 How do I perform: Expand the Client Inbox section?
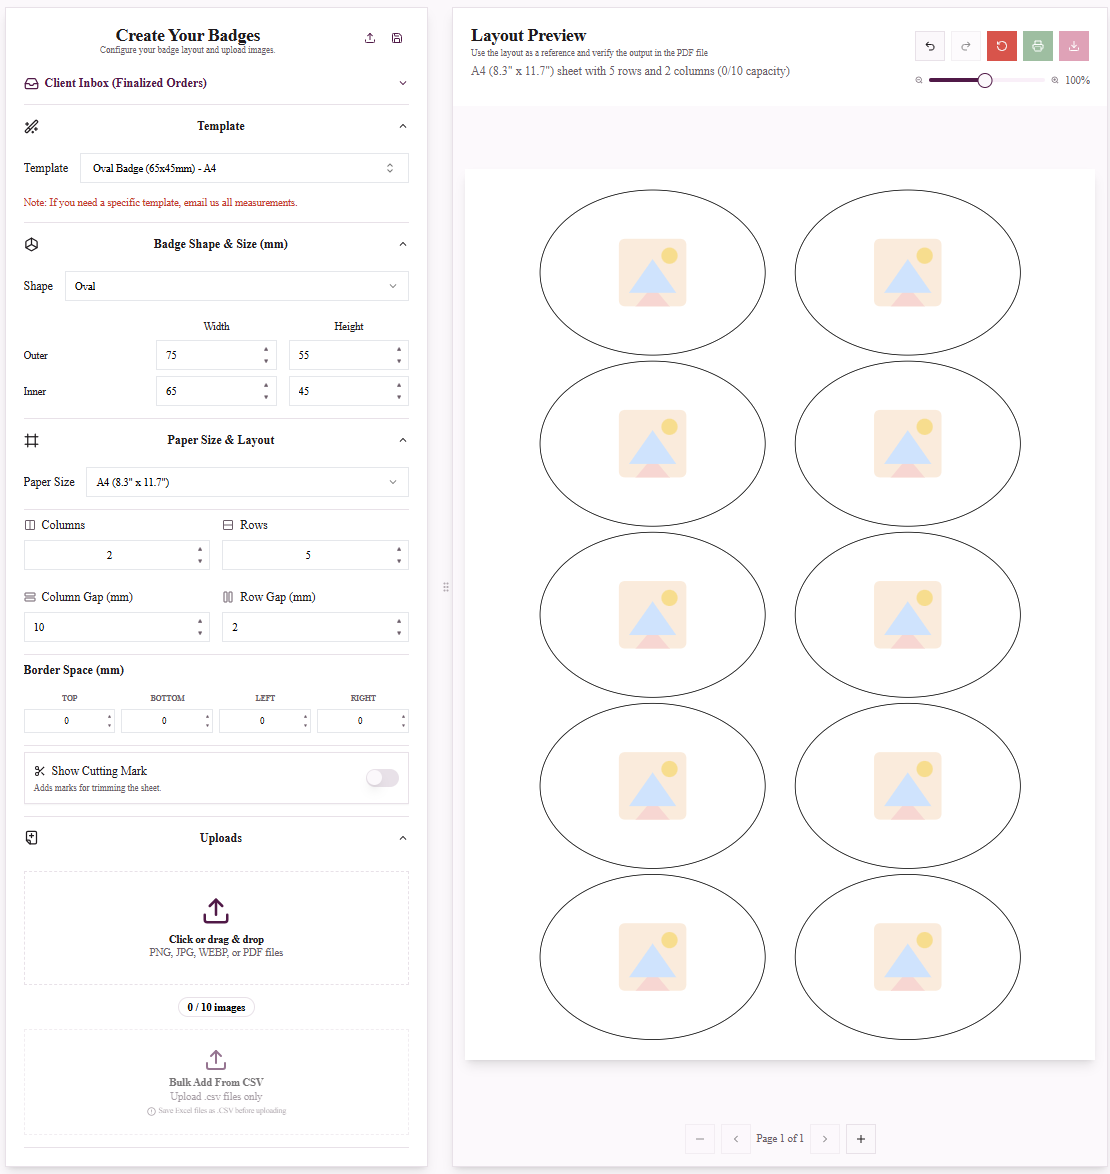tap(403, 83)
